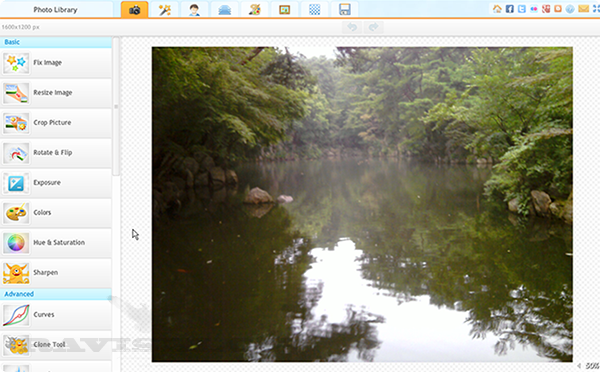Click the pond photo on canvas

point(362,204)
